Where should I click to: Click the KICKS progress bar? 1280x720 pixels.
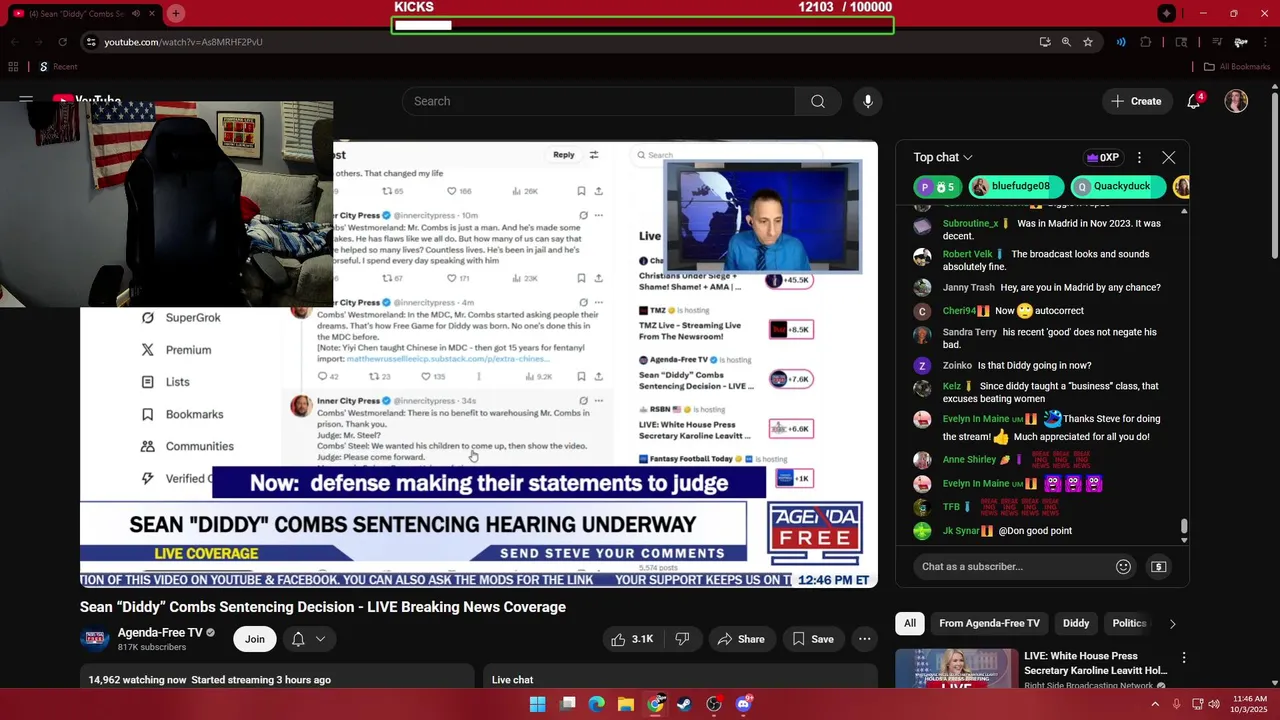pyautogui.click(x=642, y=25)
